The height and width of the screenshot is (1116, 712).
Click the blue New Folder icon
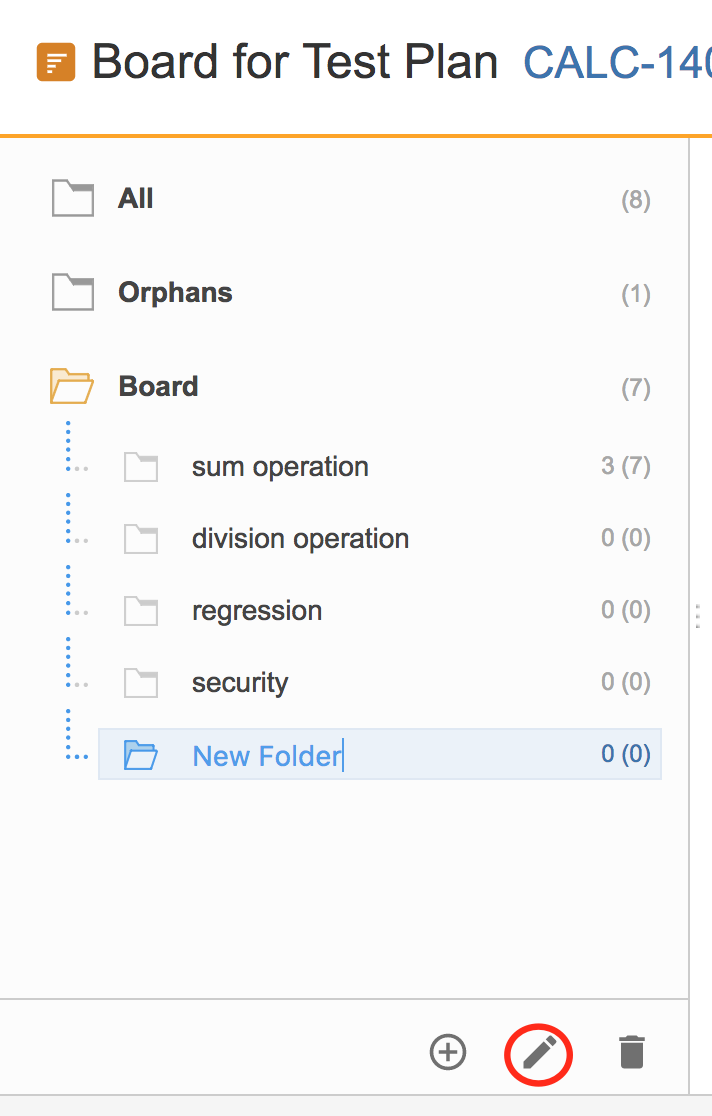[x=140, y=755]
